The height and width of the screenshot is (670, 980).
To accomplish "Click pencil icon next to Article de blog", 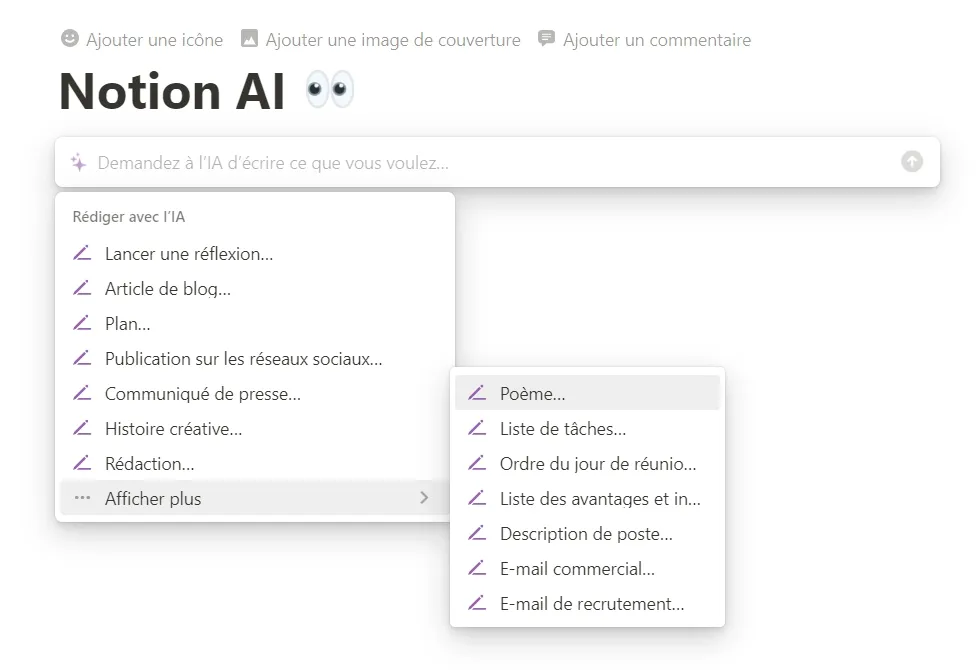I will 82,288.
